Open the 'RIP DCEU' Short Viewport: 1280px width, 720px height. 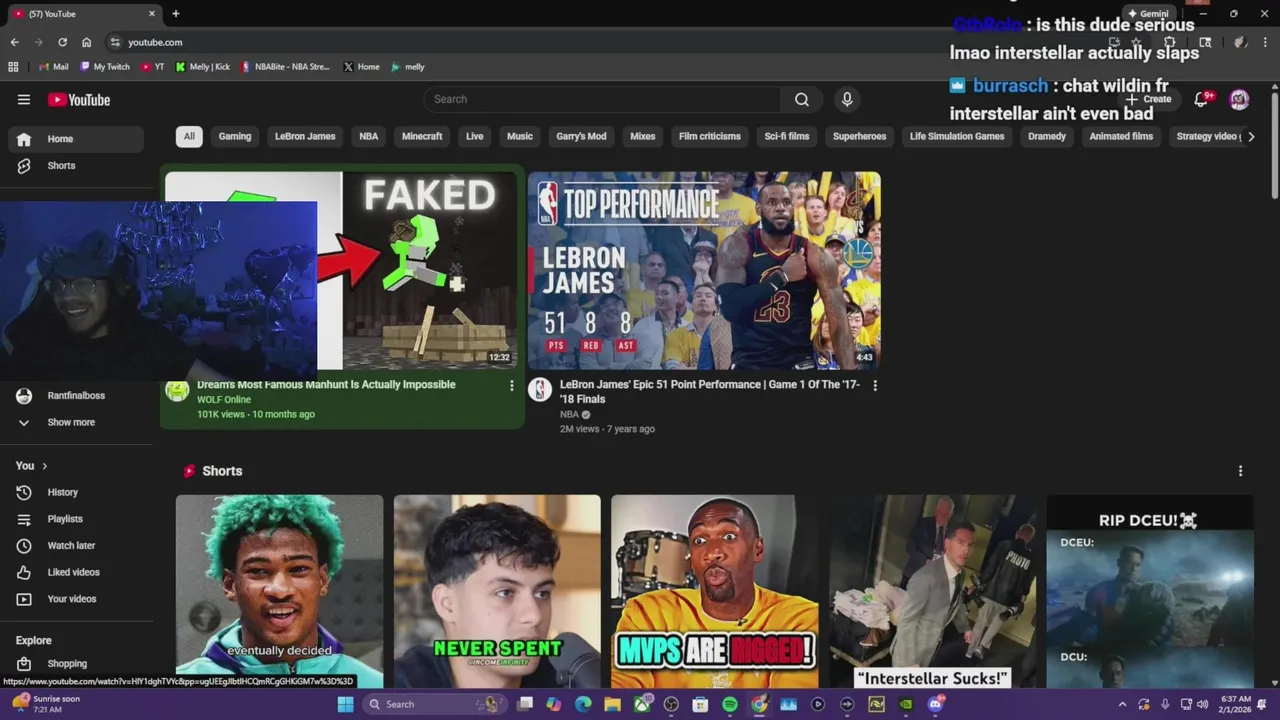tap(1150, 591)
